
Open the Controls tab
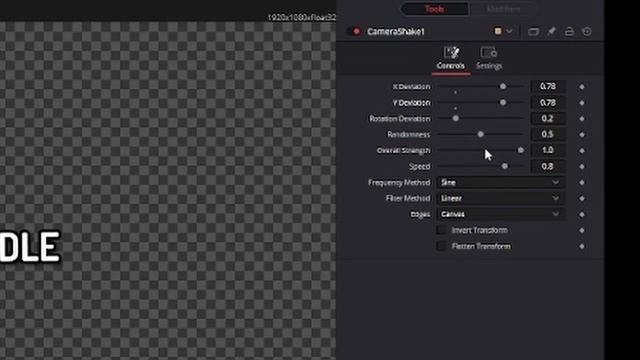pos(451,59)
